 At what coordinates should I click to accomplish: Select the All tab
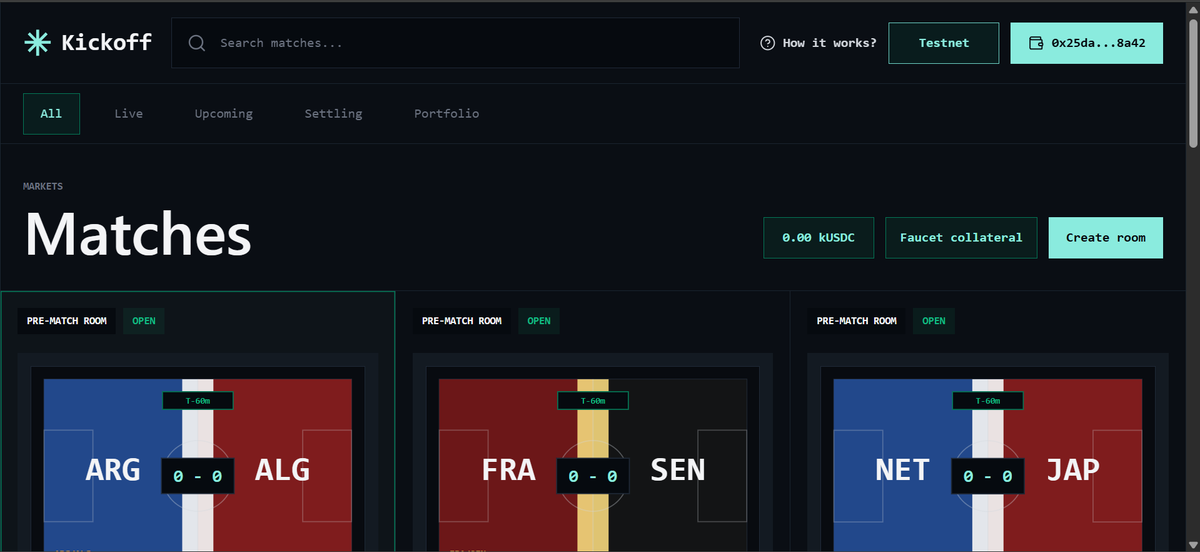tap(51, 113)
